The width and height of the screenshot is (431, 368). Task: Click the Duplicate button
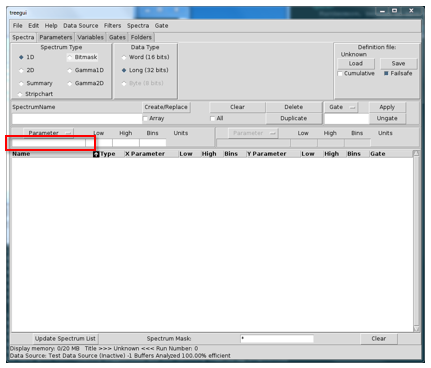click(x=294, y=118)
